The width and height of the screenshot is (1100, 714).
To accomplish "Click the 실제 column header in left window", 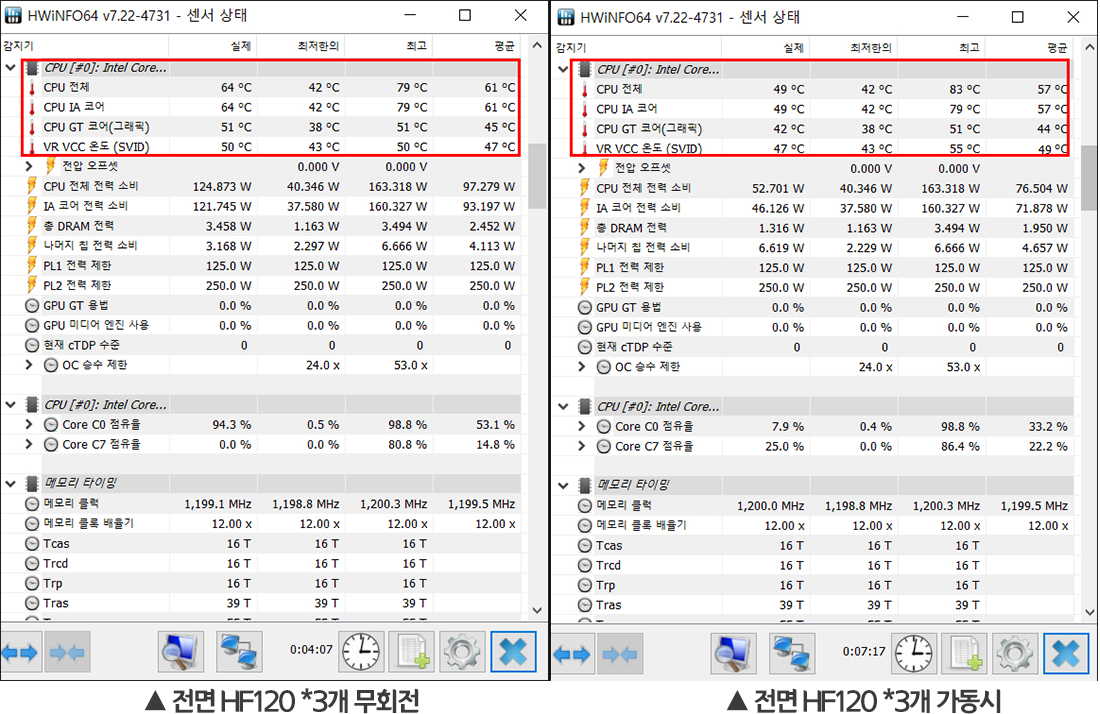I will click(213, 46).
